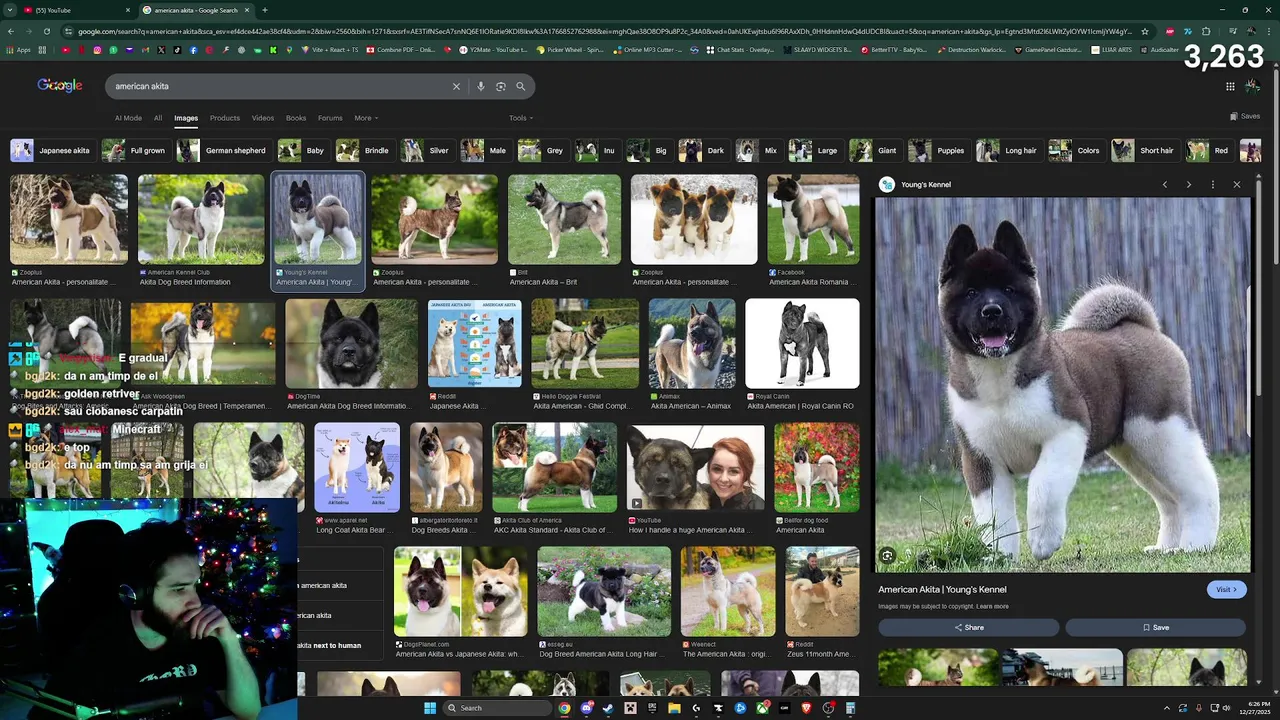Open File Explorer from the taskbar
Viewport: 1280px width, 720px height.
coord(674,708)
